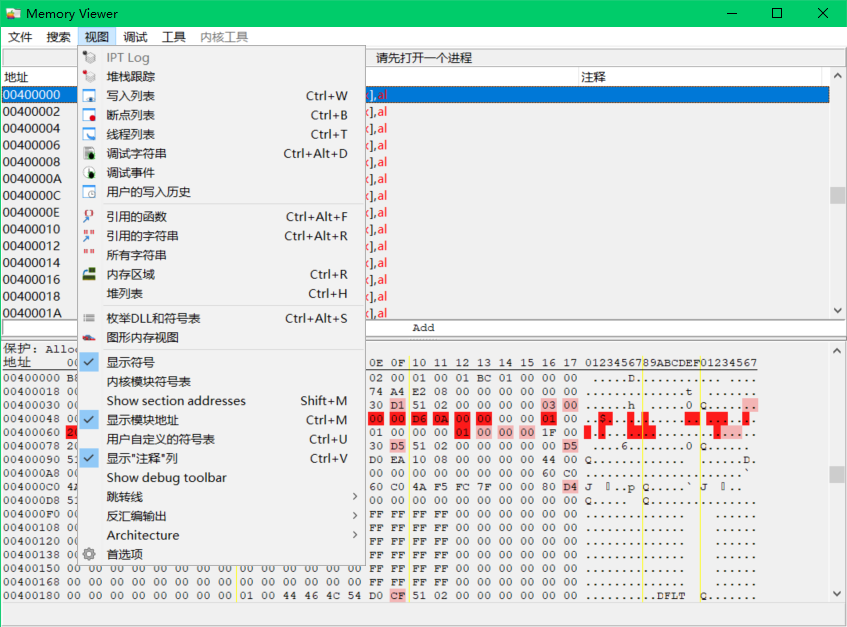Select disassembler row 0040000A

click(415, 179)
